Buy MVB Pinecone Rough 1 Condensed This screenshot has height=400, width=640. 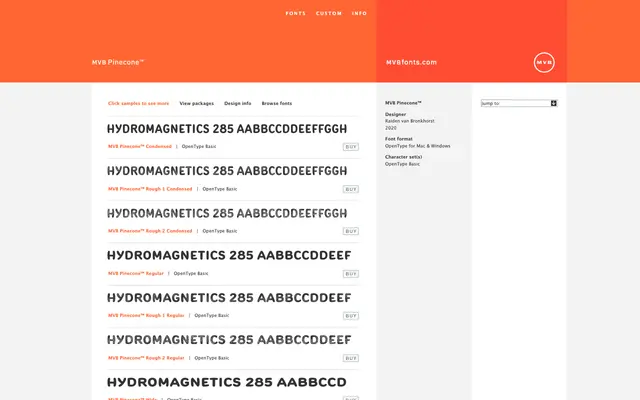click(x=351, y=189)
